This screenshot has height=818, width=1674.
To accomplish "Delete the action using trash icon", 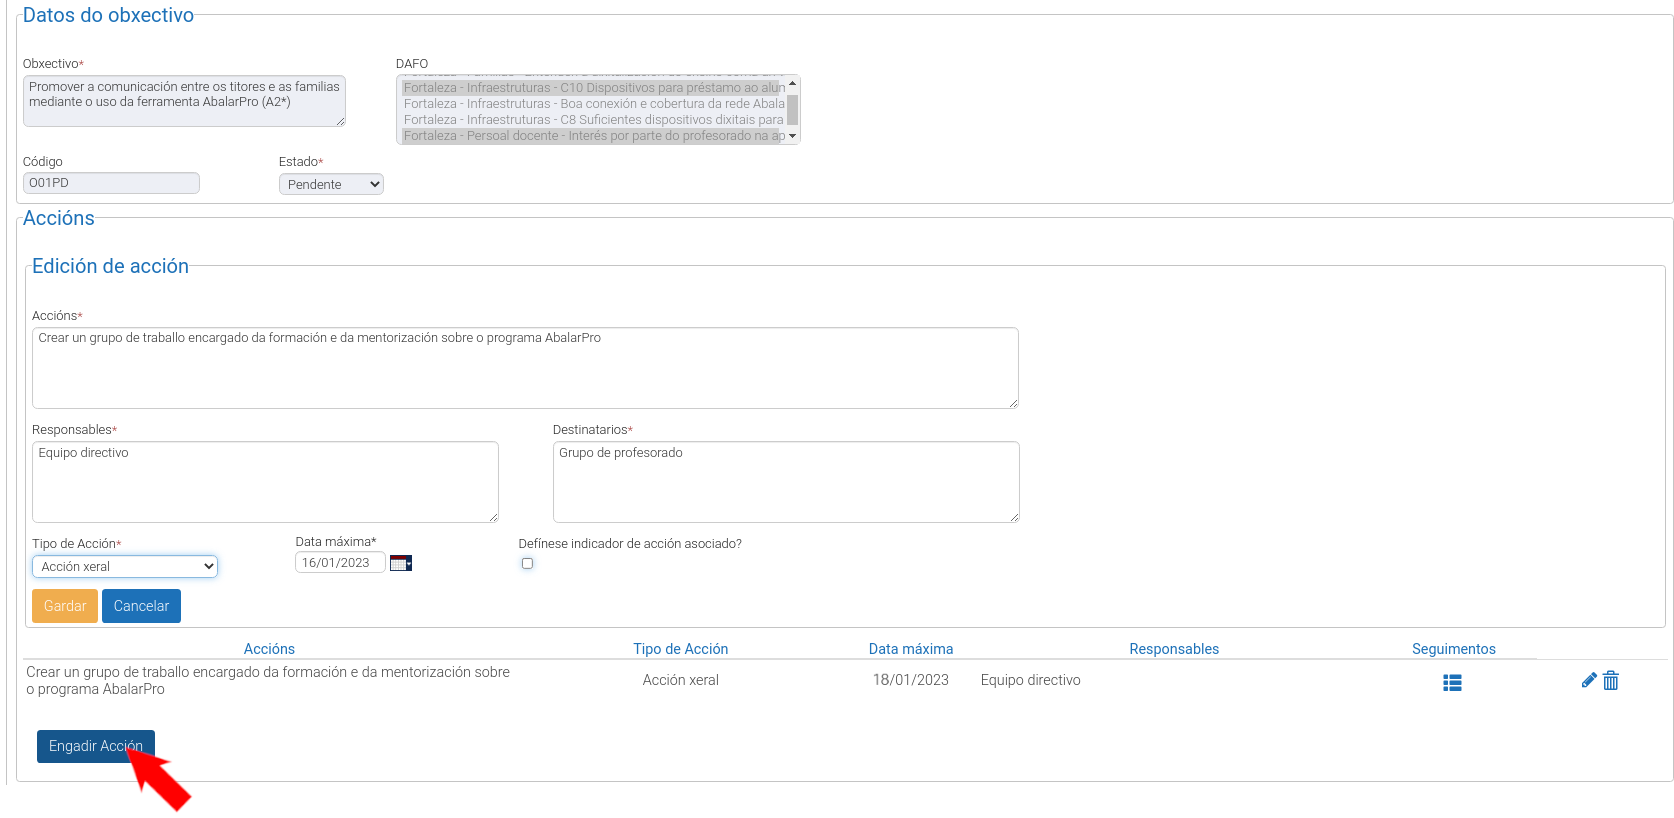I will click(1610, 681).
